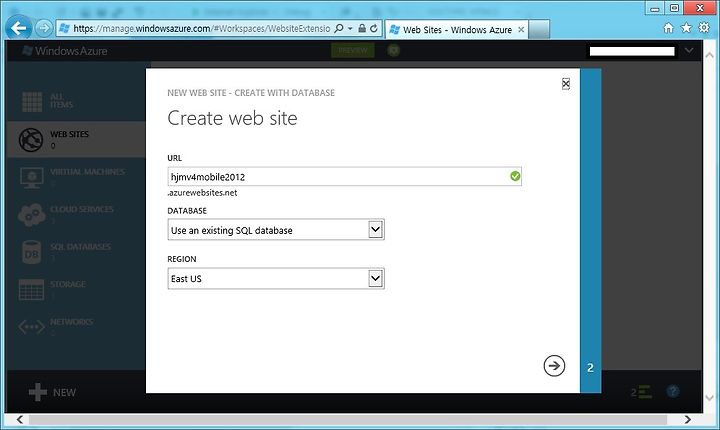Click the green PREVIEW button
720x430 pixels.
click(353, 50)
